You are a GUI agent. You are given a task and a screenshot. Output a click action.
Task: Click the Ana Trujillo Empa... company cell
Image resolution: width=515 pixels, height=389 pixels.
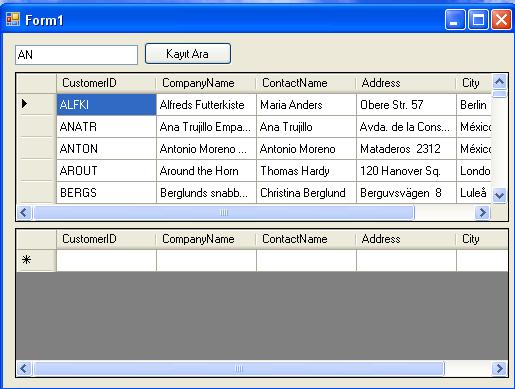coord(206,127)
